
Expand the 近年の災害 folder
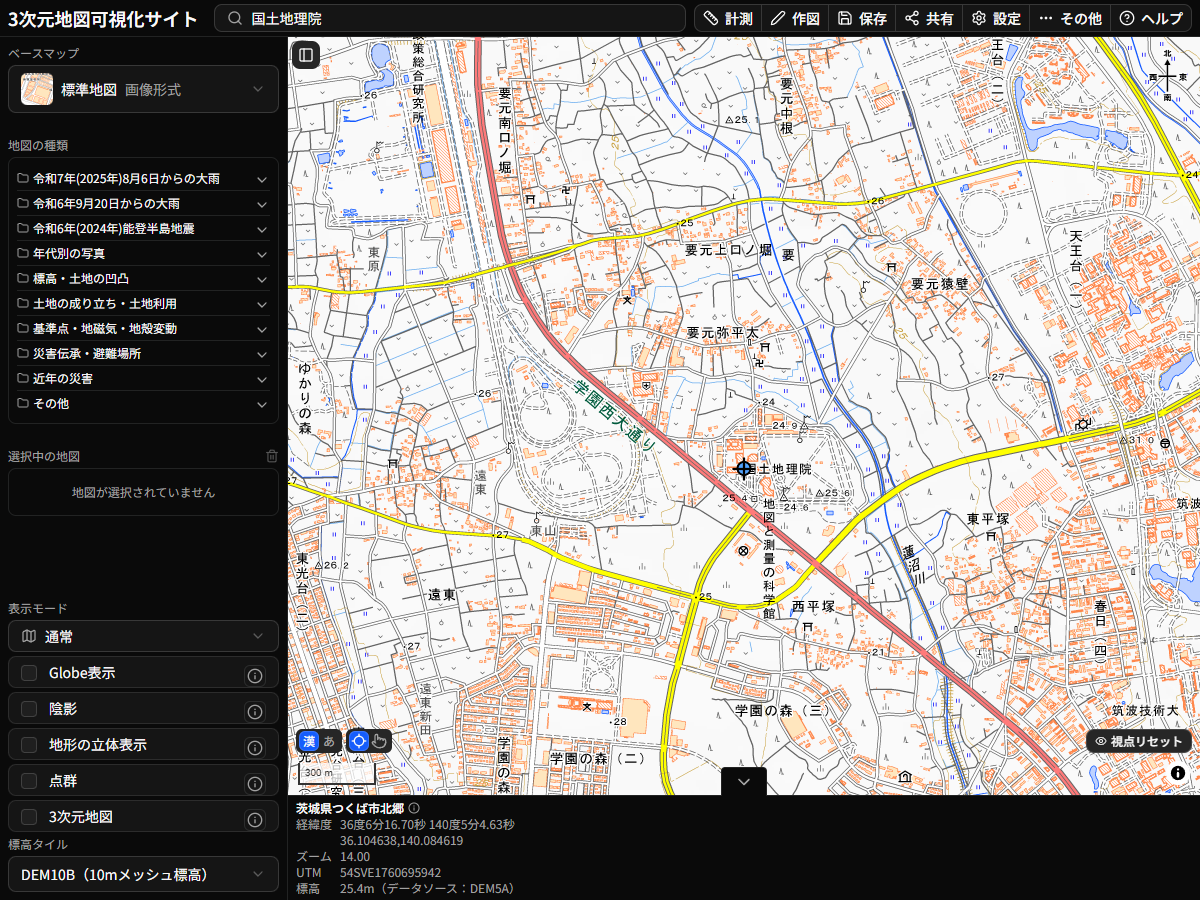click(x=143, y=379)
